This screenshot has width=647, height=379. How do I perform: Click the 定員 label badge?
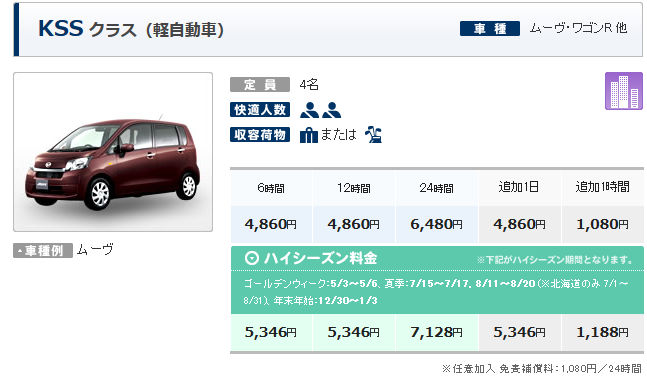(260, 85)
